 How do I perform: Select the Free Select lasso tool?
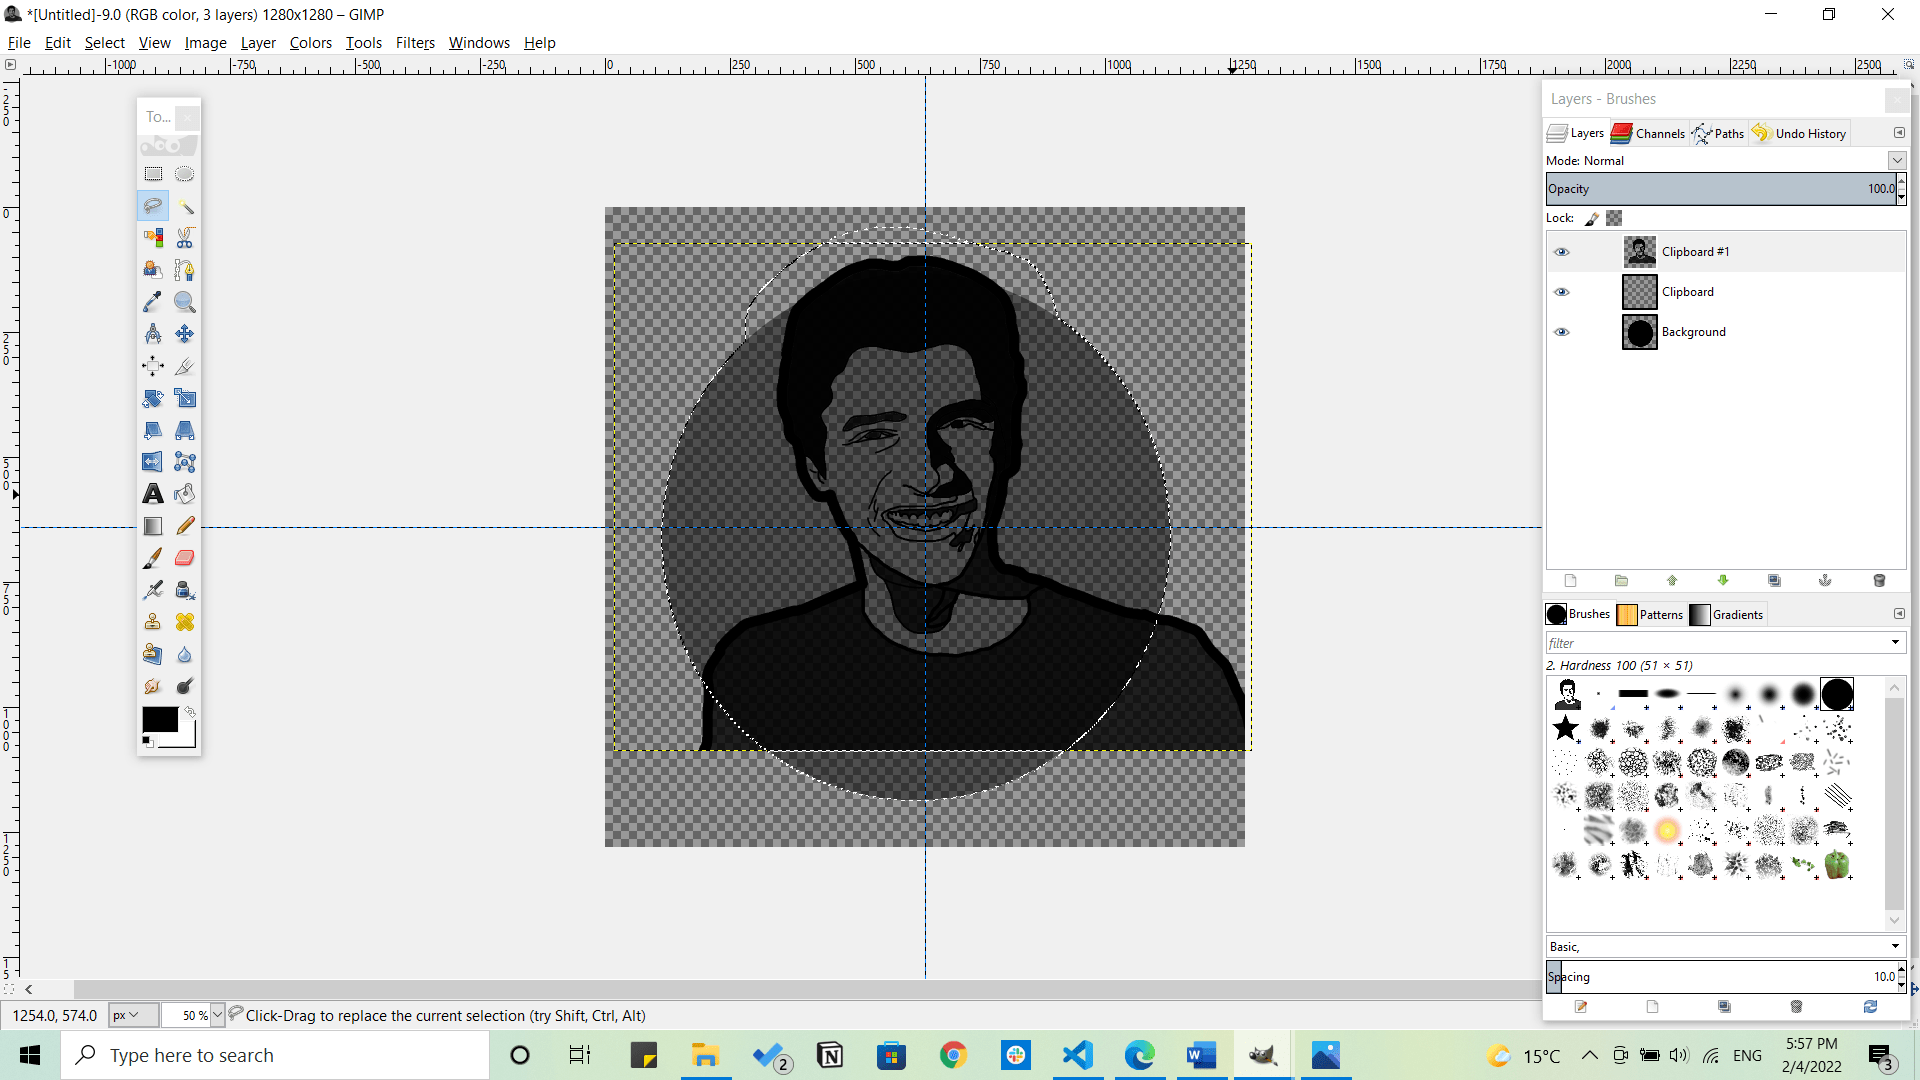(153, 206)
